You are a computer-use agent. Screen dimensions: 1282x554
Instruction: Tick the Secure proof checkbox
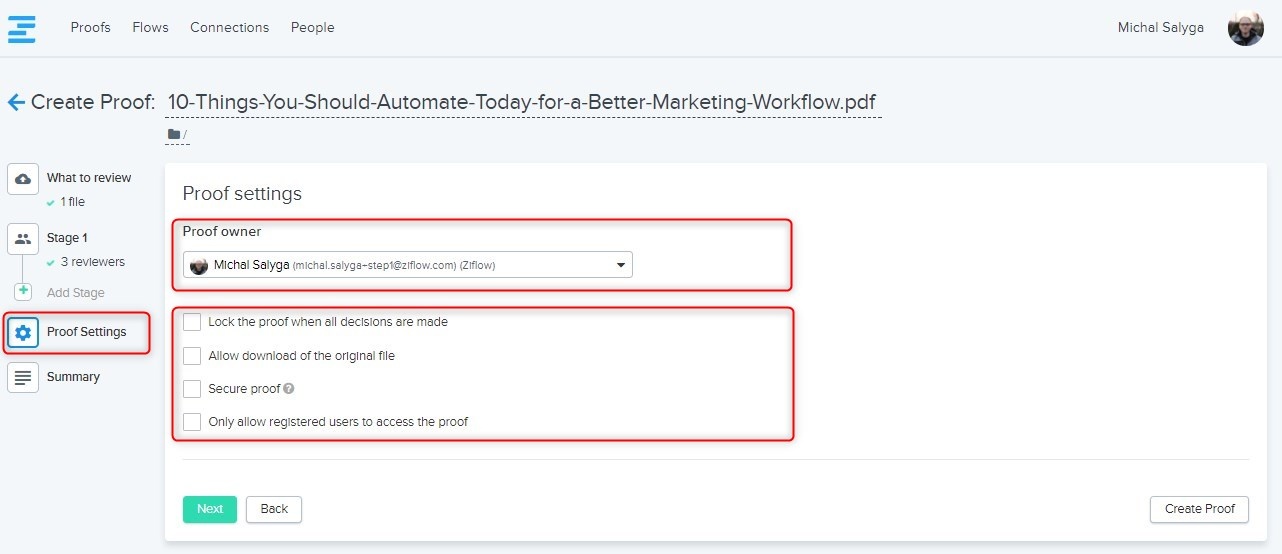[x=192, y=389]
